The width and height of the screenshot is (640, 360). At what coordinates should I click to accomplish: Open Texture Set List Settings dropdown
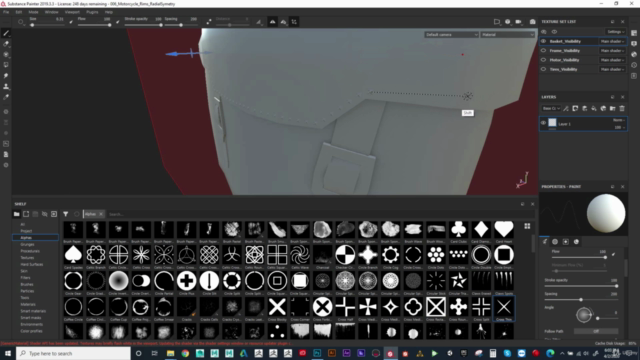coord(616,32)
